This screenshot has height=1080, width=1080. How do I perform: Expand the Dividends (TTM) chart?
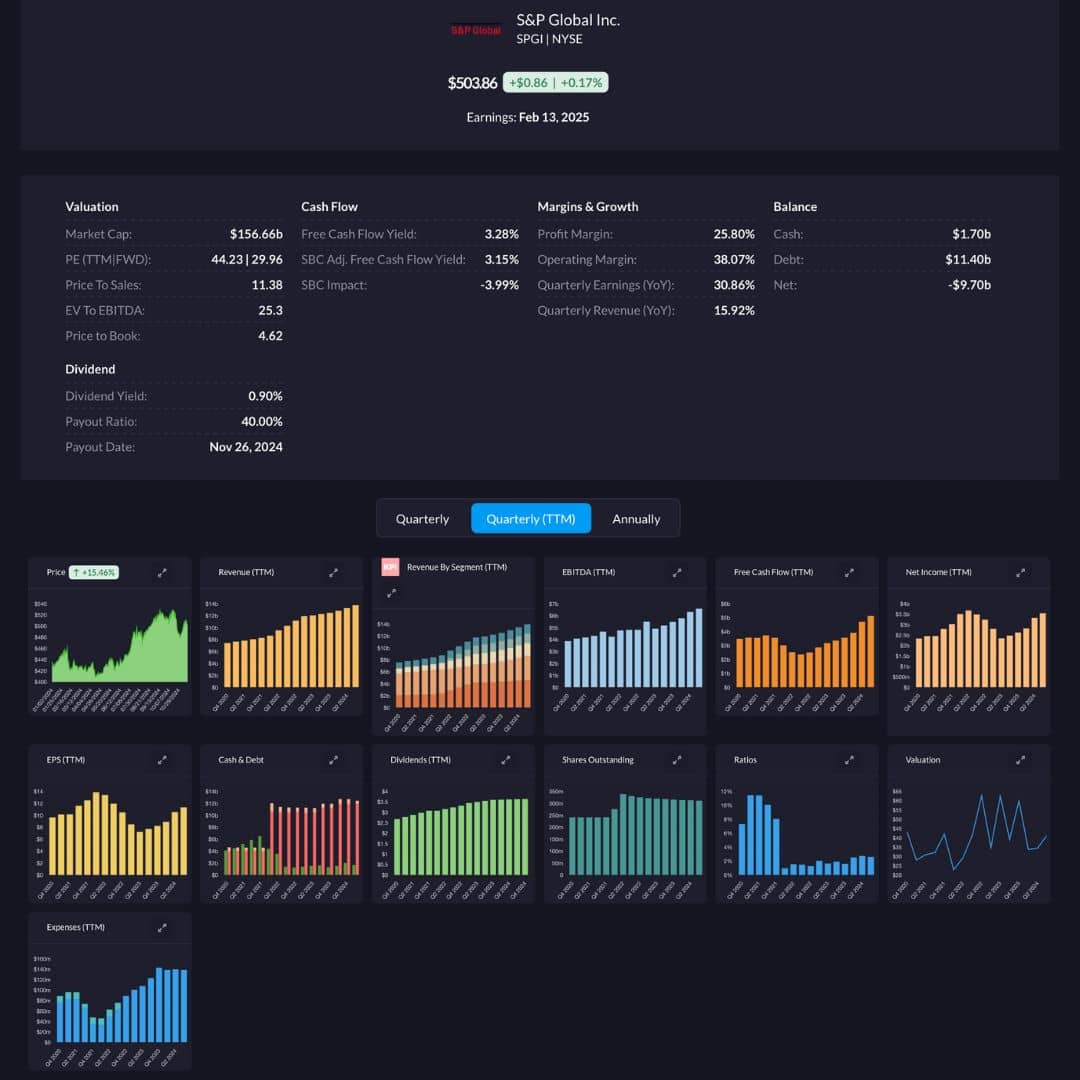coord(506,760)
